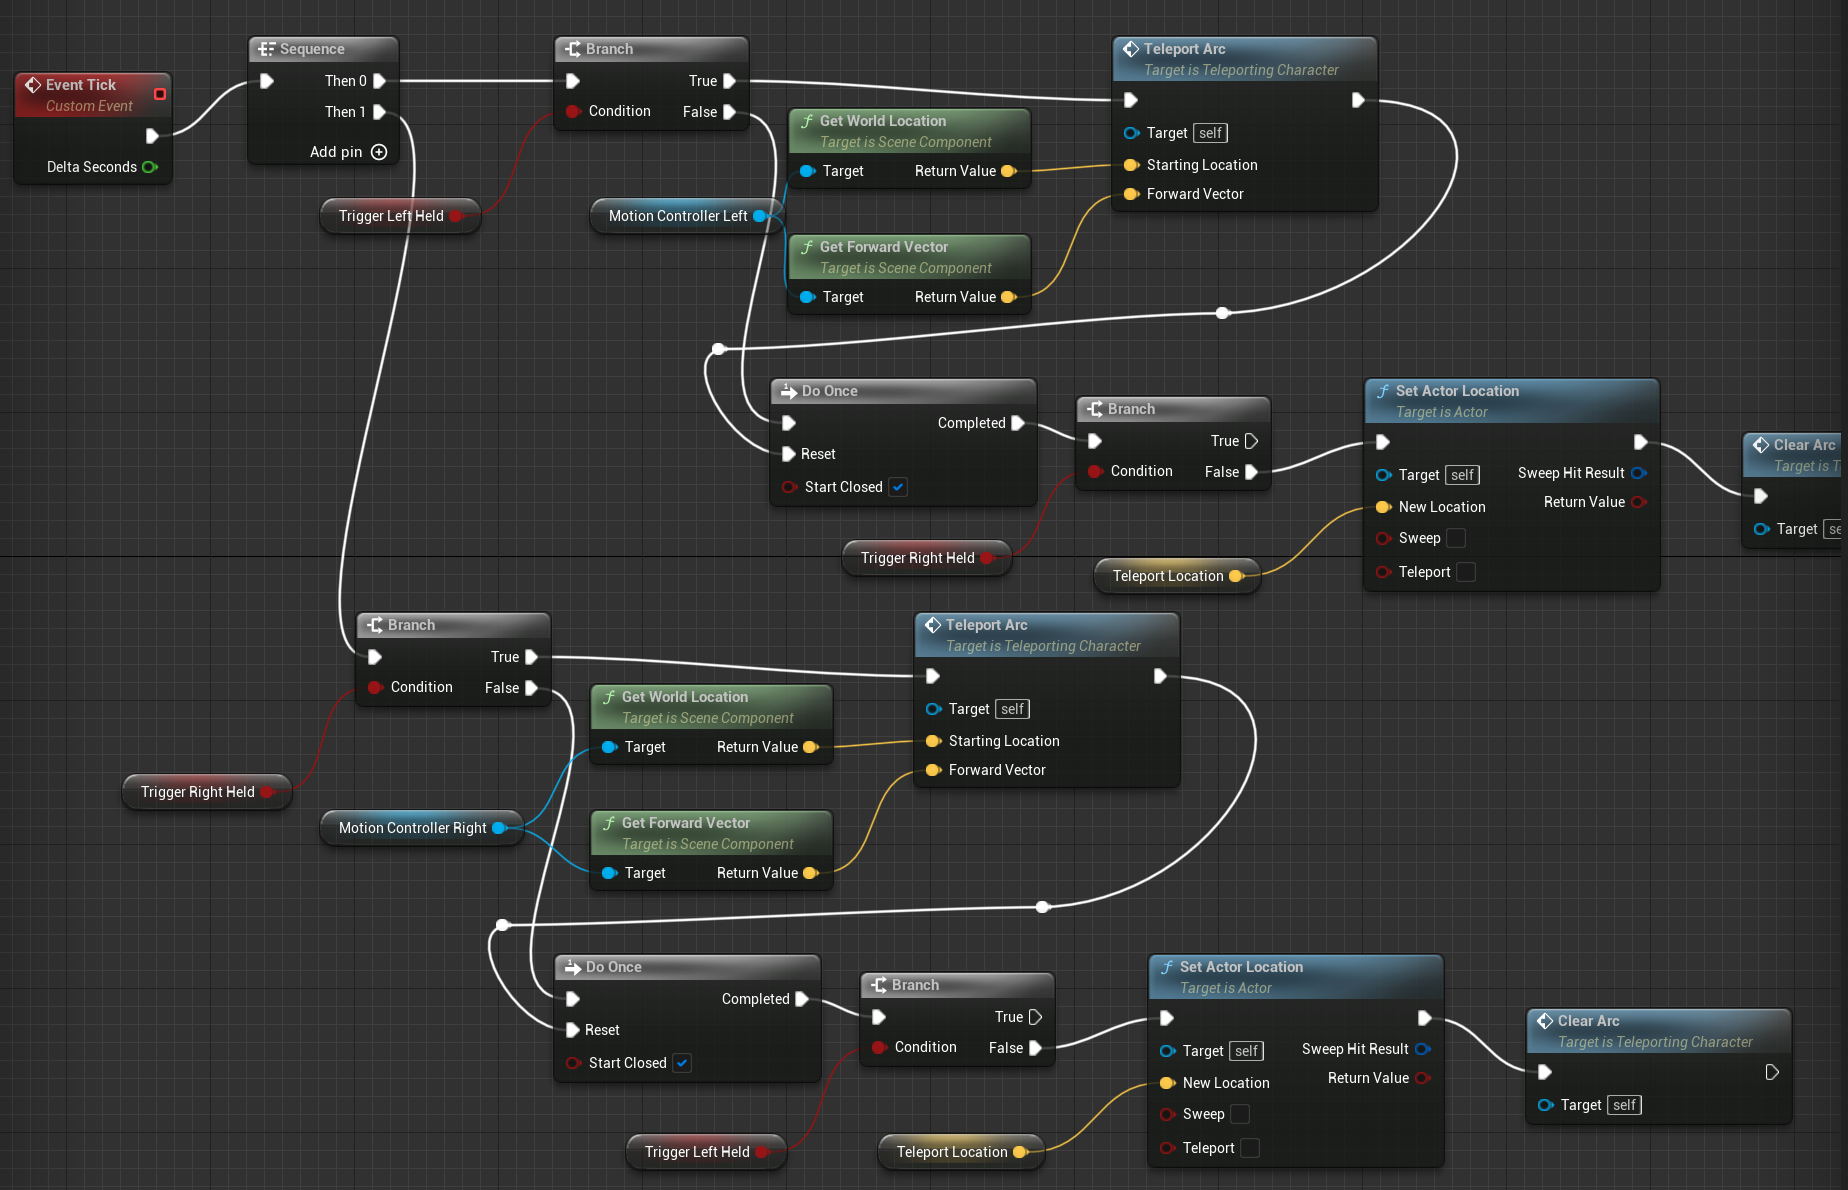Click Condition pin on Branch fed by Then 0
This screenshot has height=1190, width=1848.
pyautogui.click(x=573, y=111)
